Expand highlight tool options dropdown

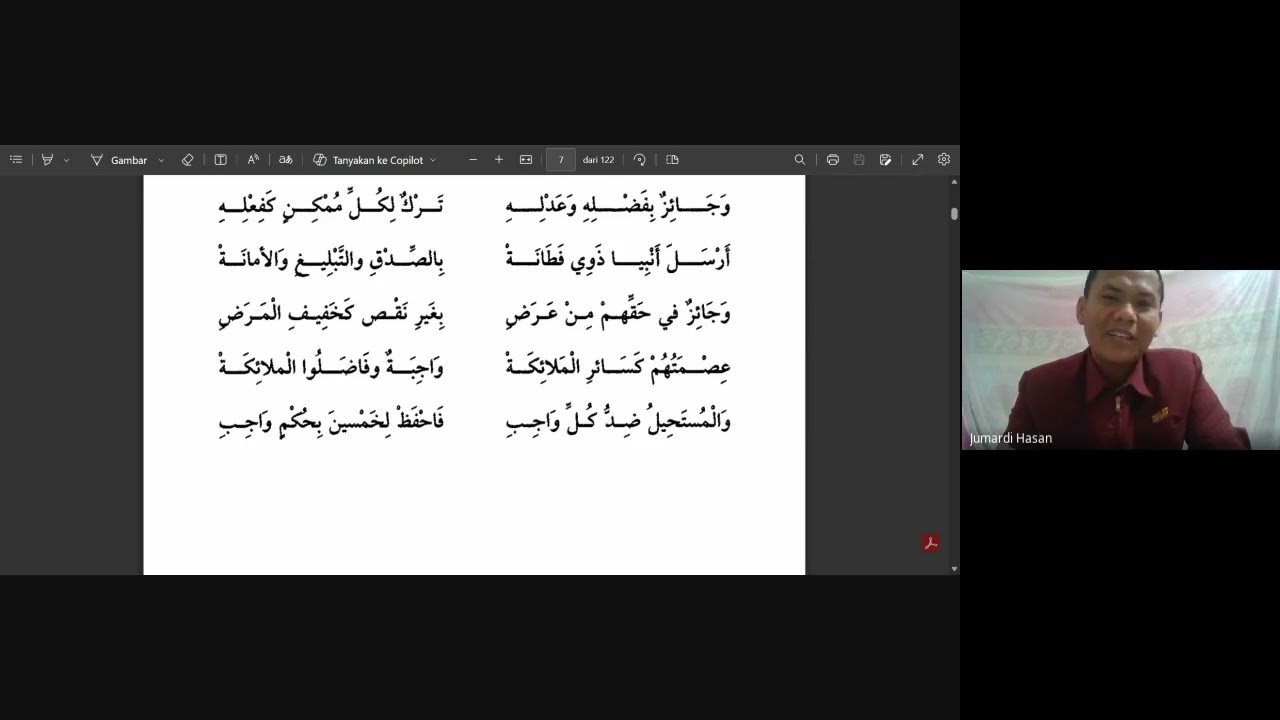coord(66,160)
